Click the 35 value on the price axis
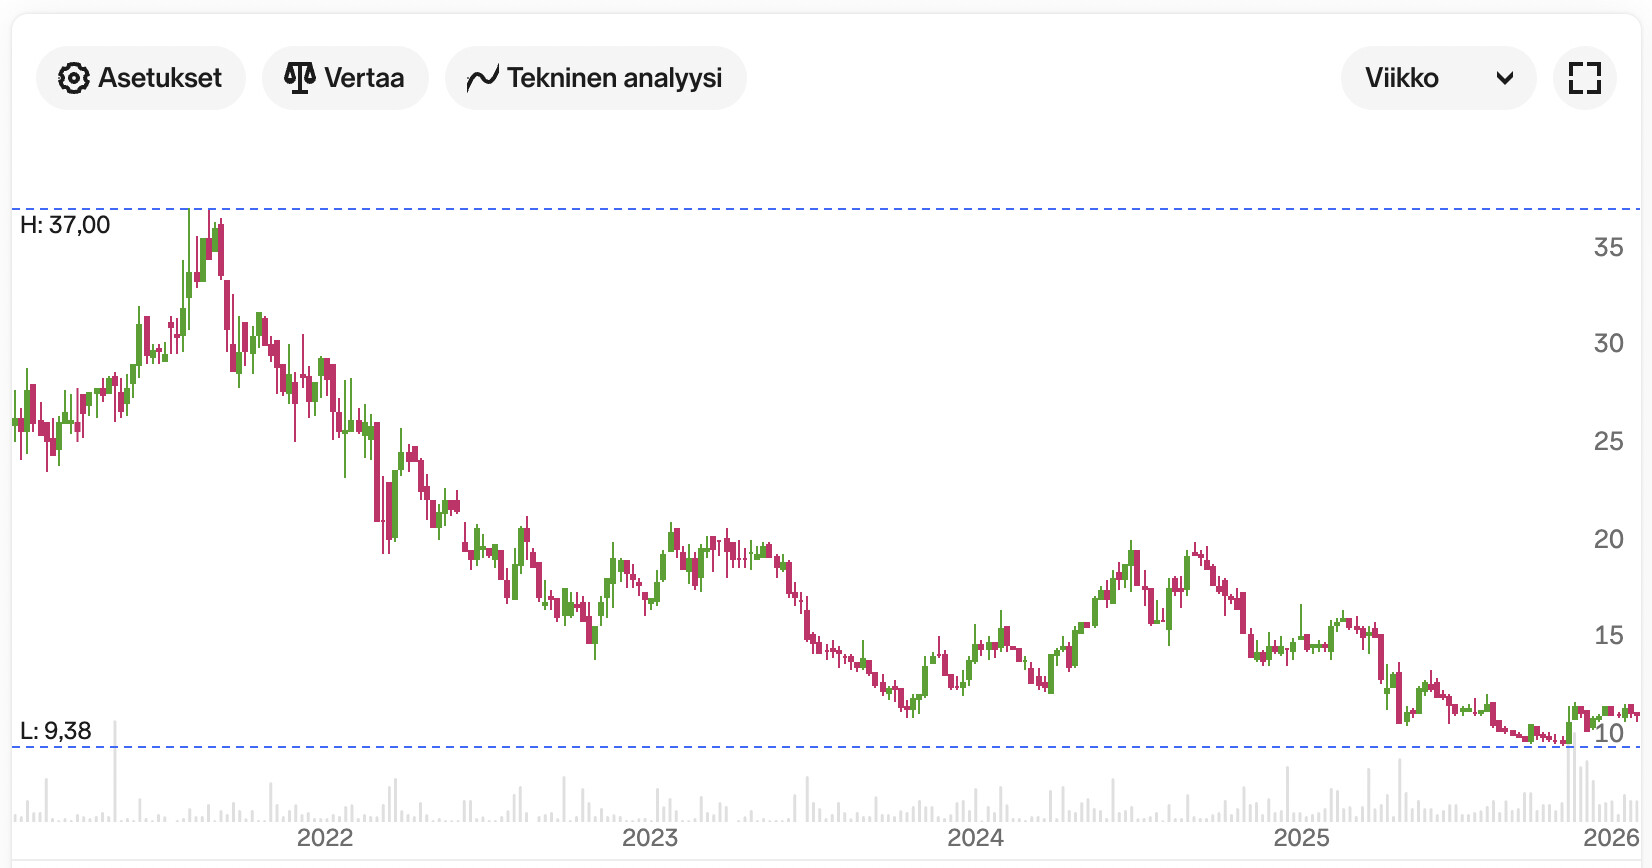The height and width of the screenshot is (868, 1652). tap(1608, 247)
